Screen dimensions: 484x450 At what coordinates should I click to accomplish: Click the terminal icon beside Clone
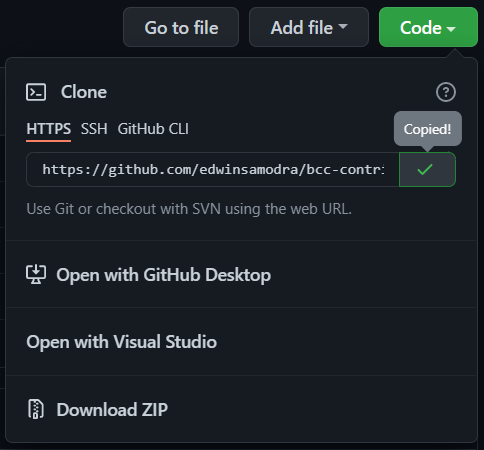tap(36, 92)
